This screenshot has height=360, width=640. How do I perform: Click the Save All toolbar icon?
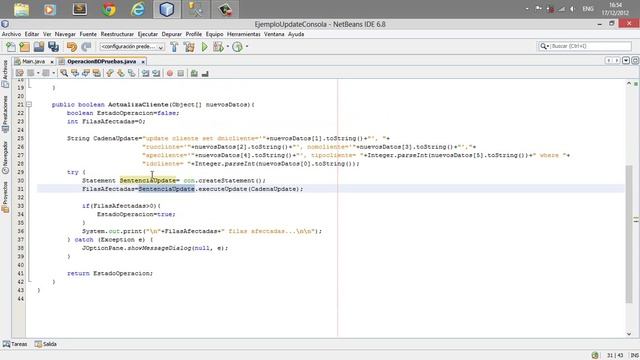(x=53, y=47)
